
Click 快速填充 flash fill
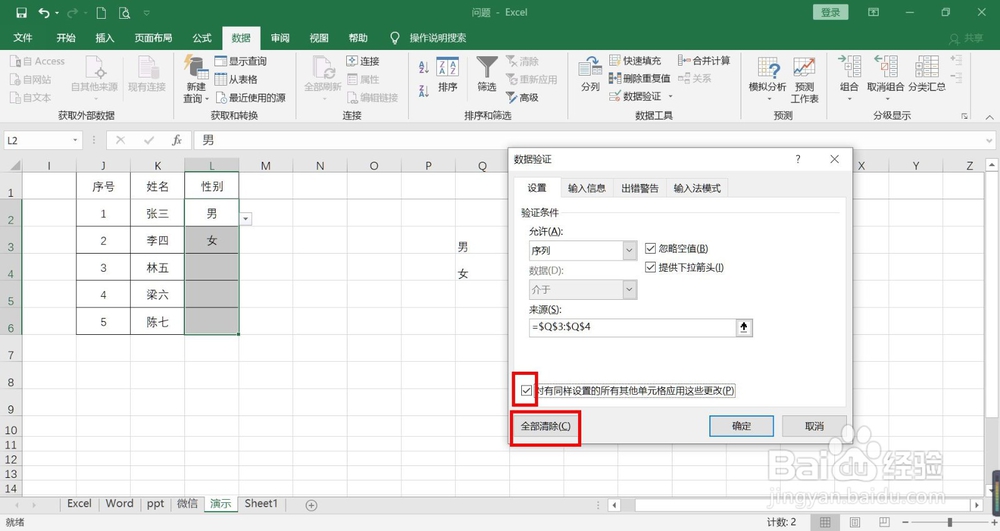pos(635,61)
